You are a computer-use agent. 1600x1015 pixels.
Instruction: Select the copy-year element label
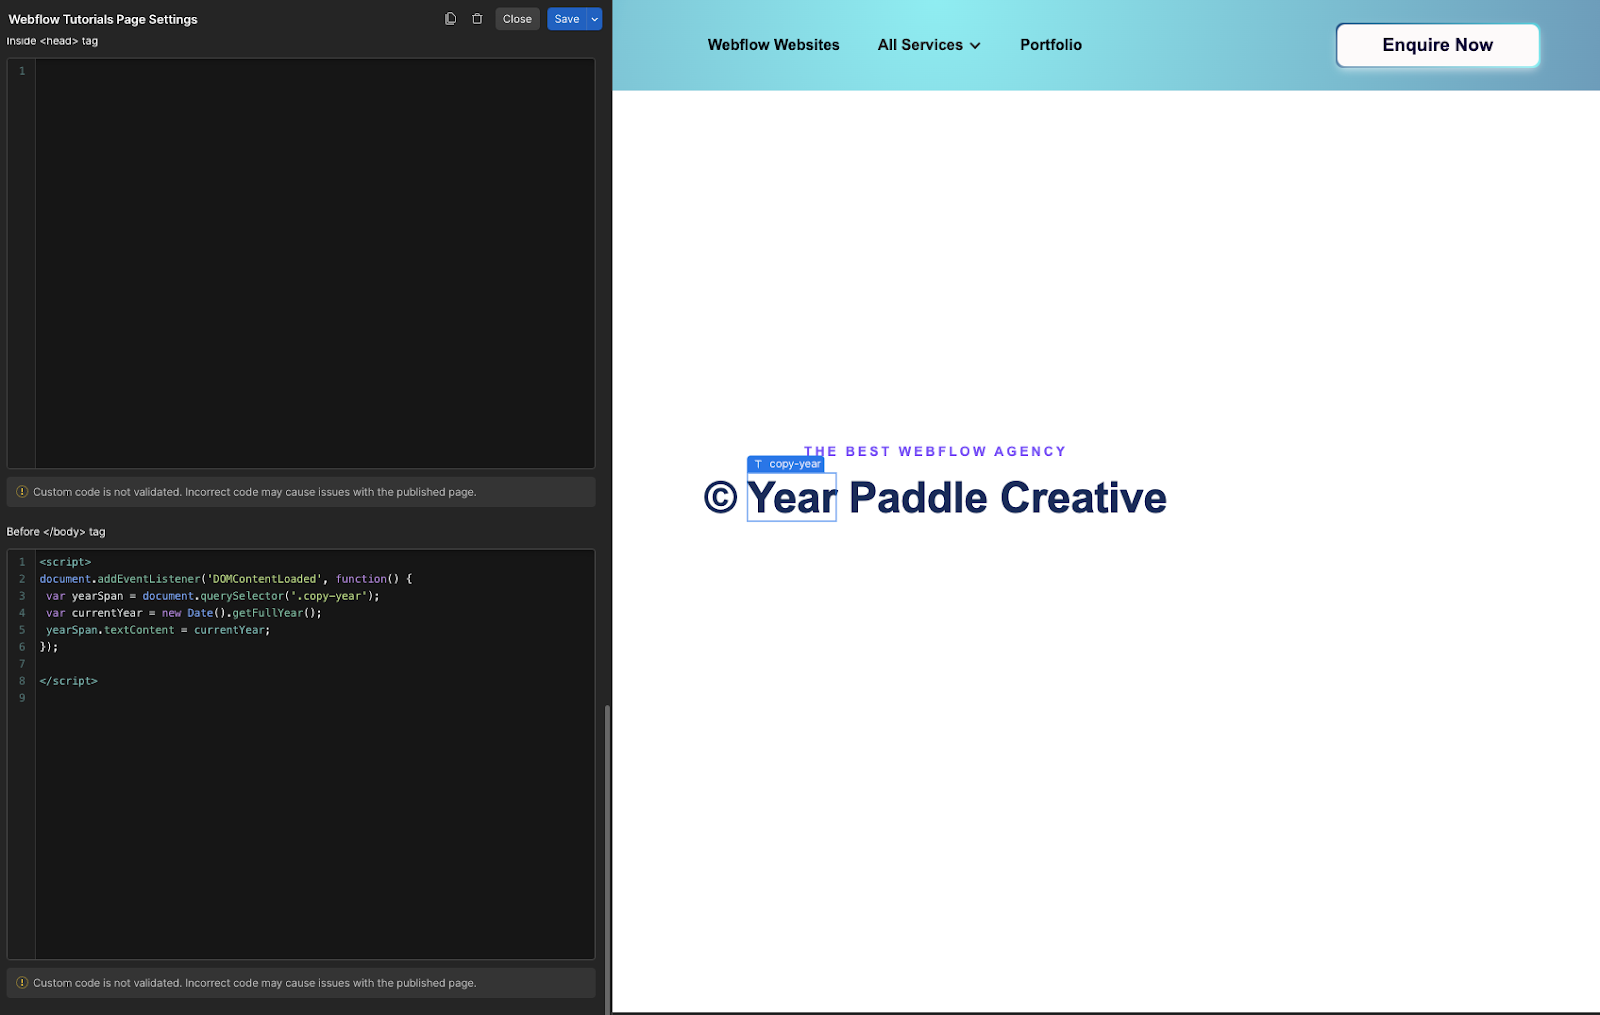786,464
